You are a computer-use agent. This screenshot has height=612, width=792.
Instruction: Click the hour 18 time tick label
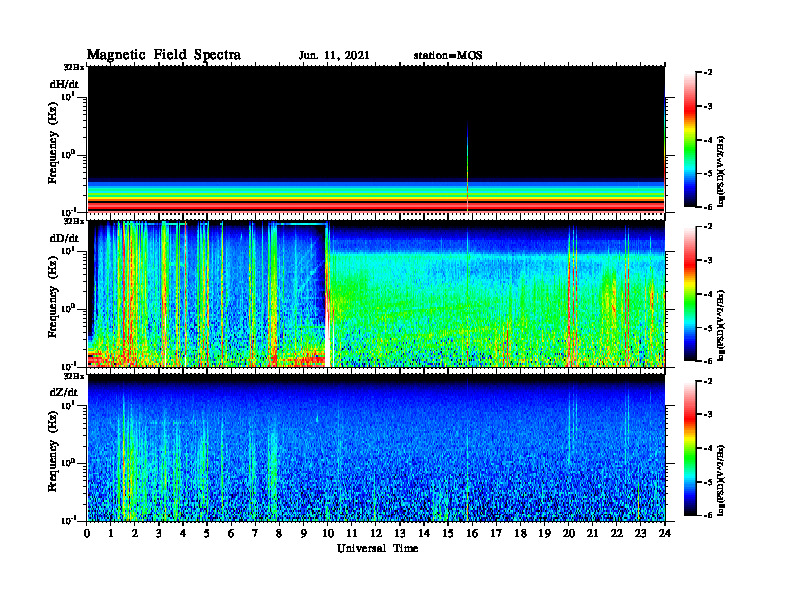tap(520, 534)
